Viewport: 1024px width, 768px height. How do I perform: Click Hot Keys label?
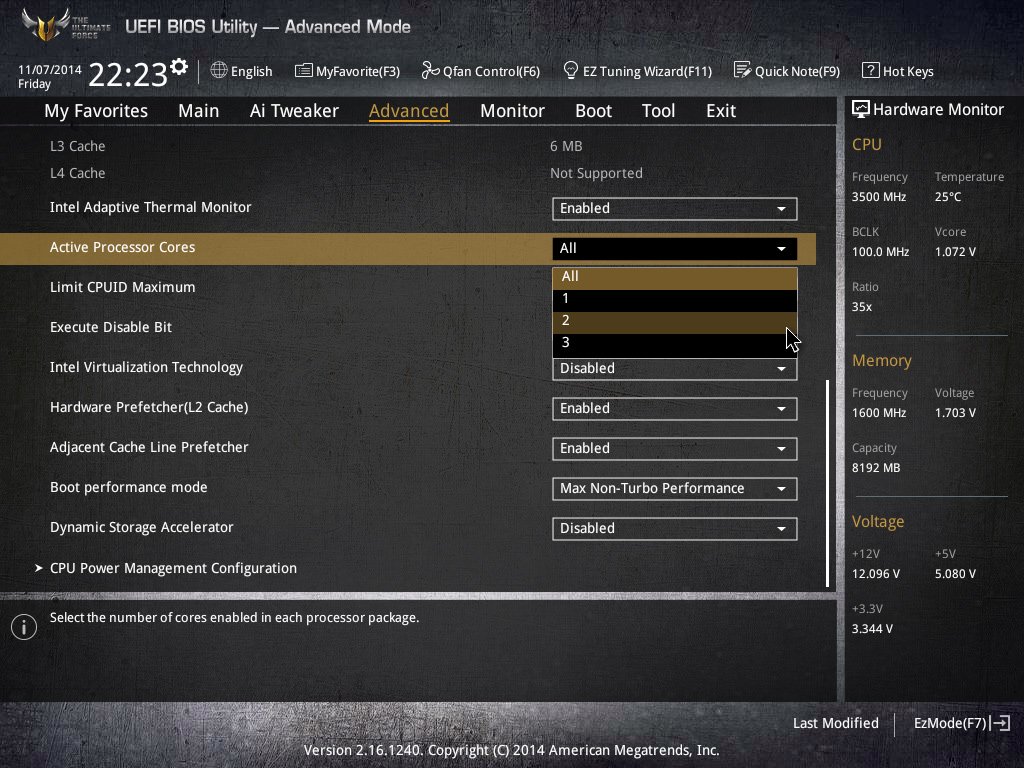pos(908,71)
